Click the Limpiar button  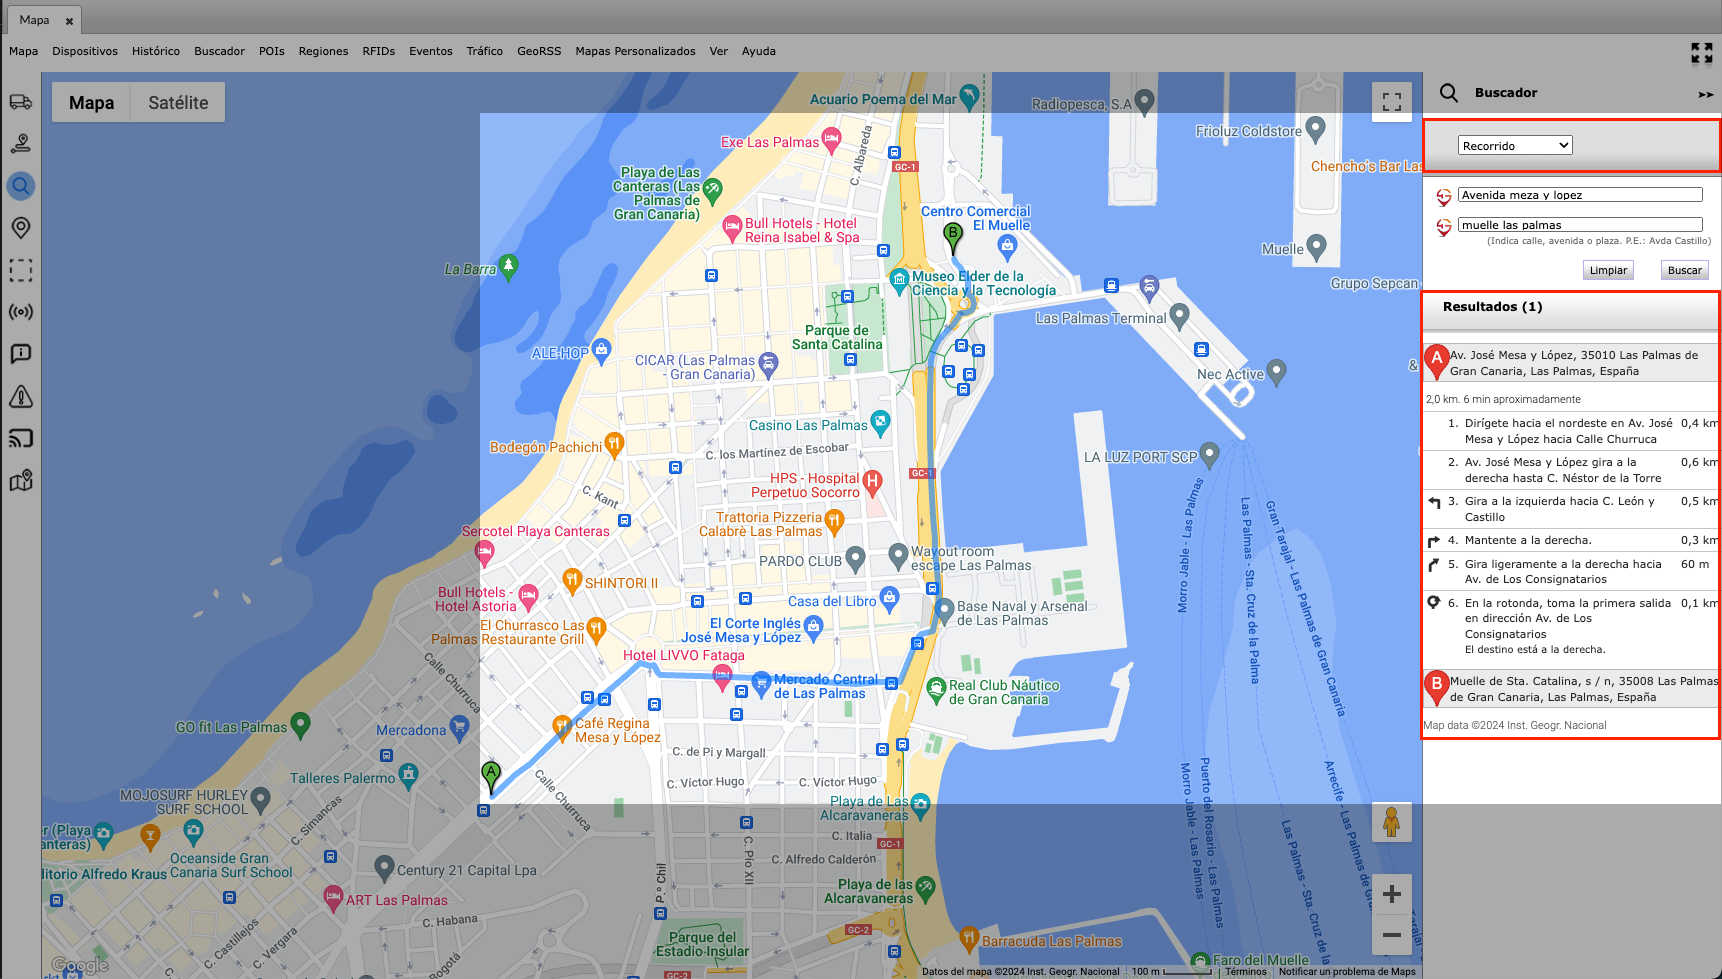[1608, 270]
